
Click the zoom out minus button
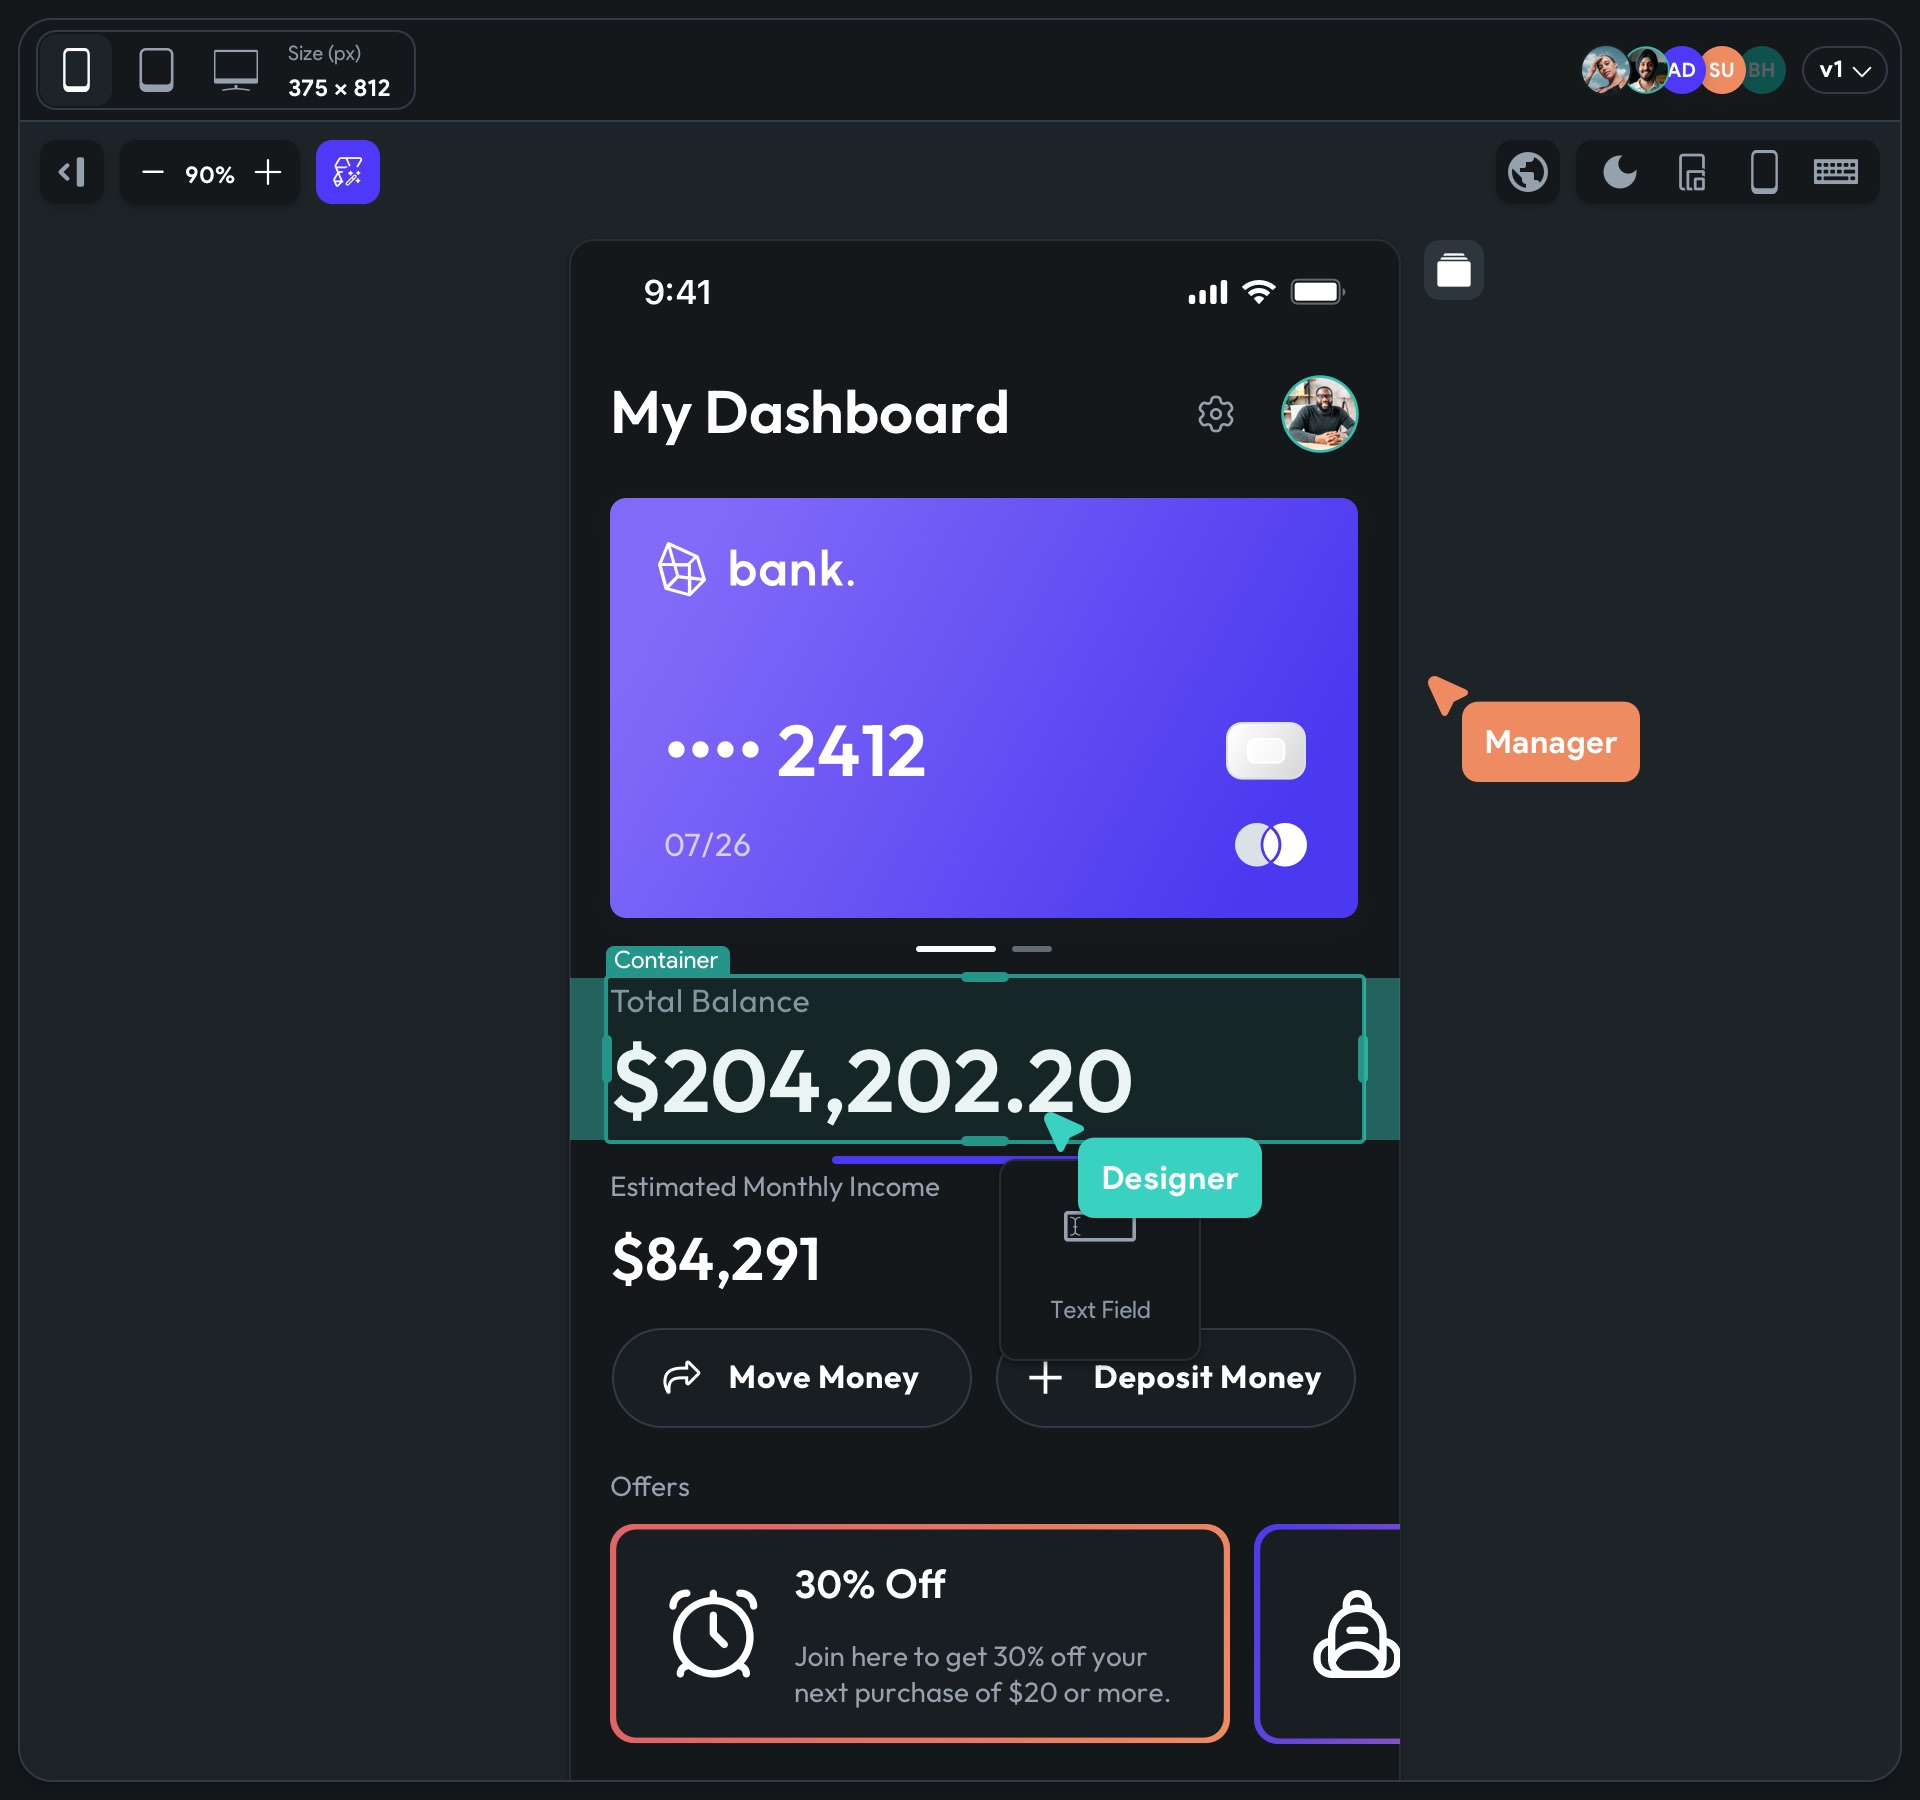point(152,172)
